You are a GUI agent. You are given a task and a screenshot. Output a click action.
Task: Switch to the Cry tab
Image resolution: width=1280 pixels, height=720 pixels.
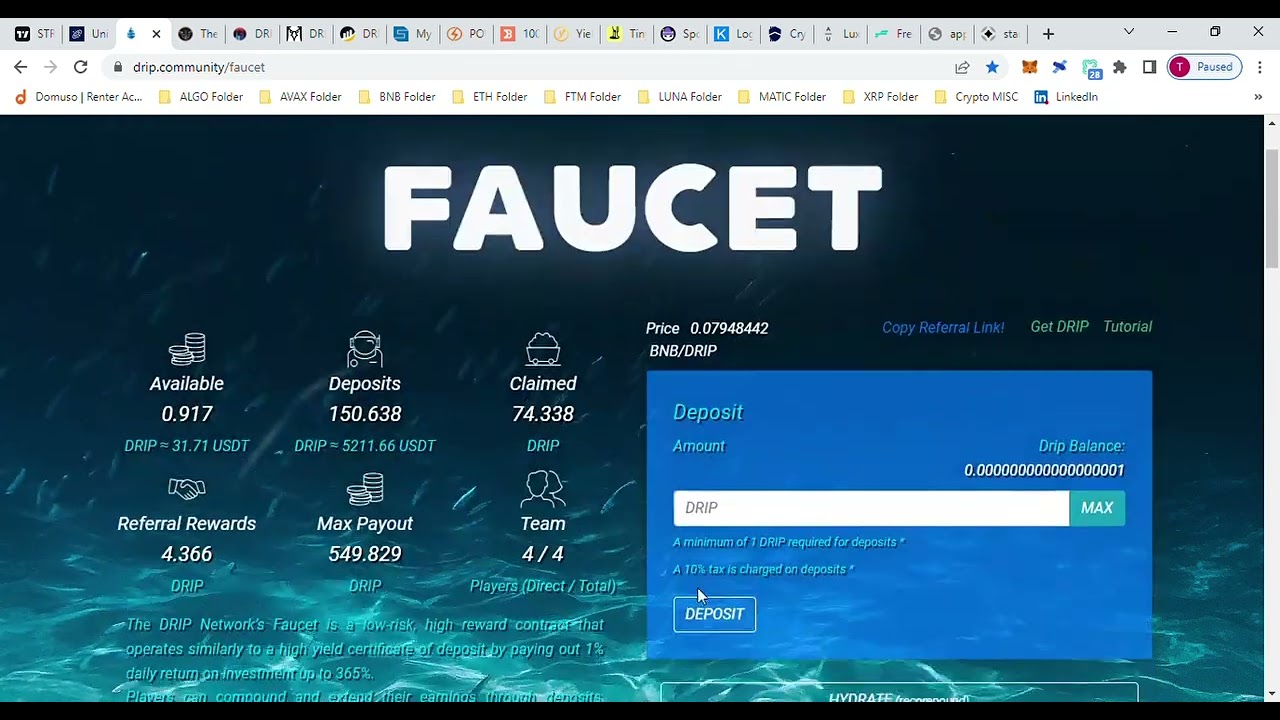pyautogui.click(x=787, y=34)
